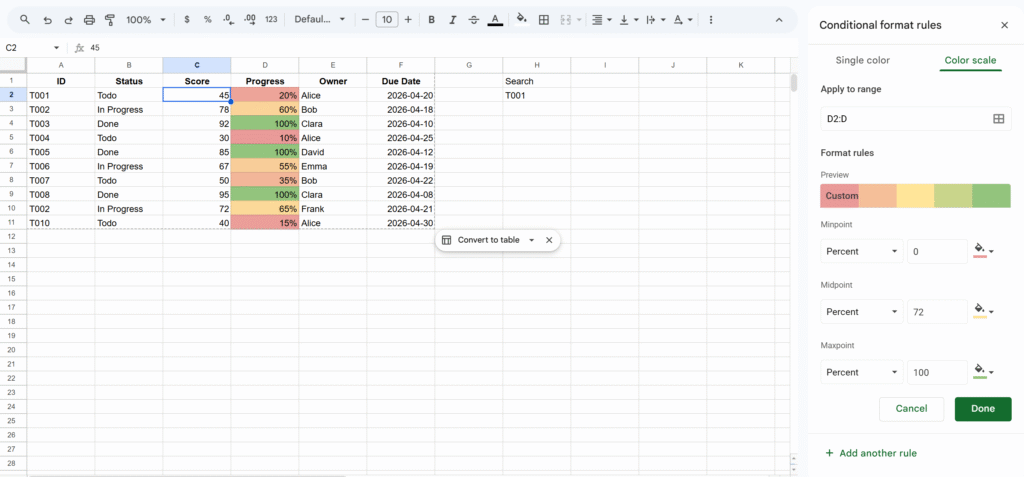Open the Default font family dropdown
The width and height of the screenshot is (1024, 477).
coord(320,20)
